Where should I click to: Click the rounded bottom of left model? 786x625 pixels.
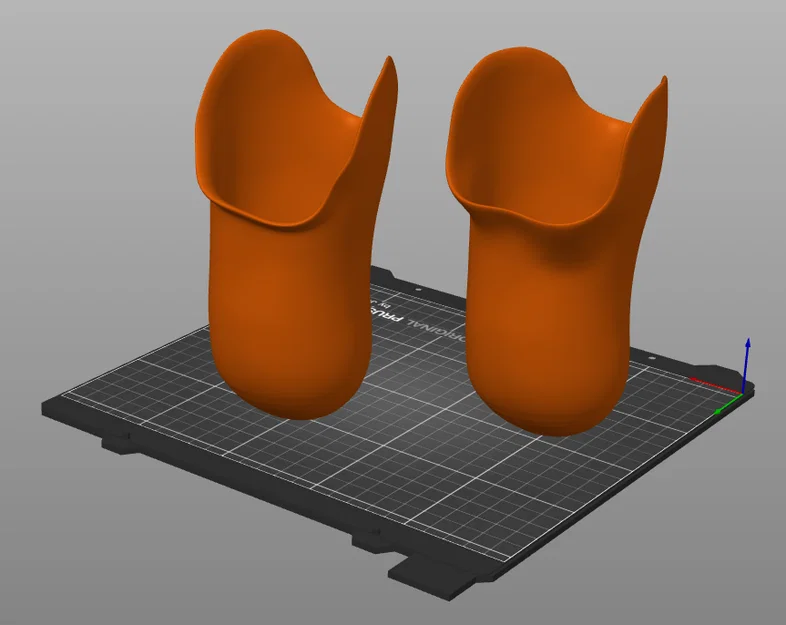(296, 401)
